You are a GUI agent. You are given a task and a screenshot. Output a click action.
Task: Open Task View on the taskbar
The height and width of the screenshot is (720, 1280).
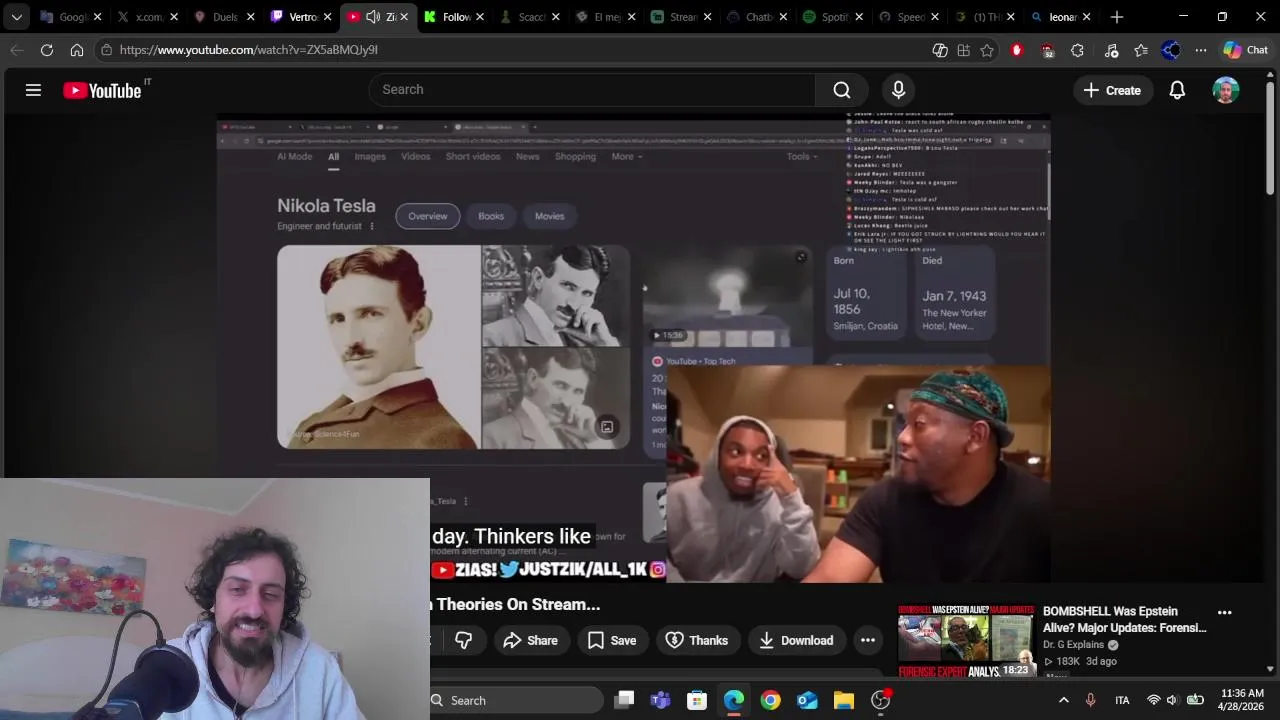pos(624,700)
